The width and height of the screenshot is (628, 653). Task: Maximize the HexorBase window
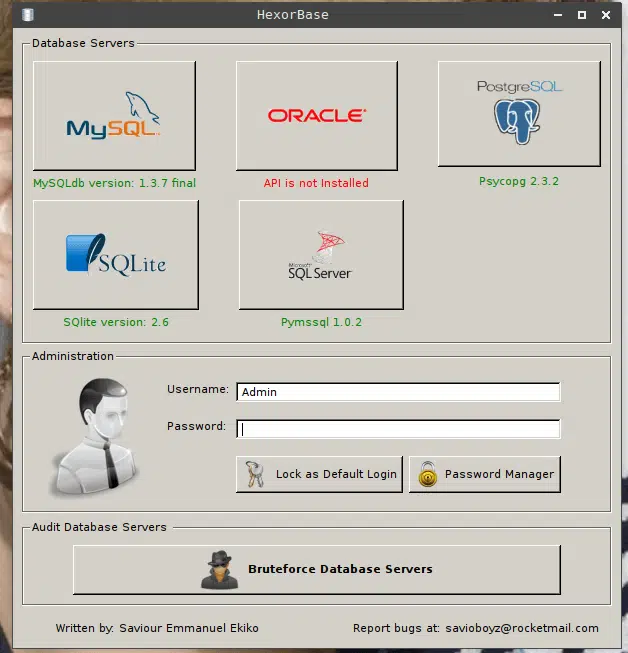tap(582, 15)
